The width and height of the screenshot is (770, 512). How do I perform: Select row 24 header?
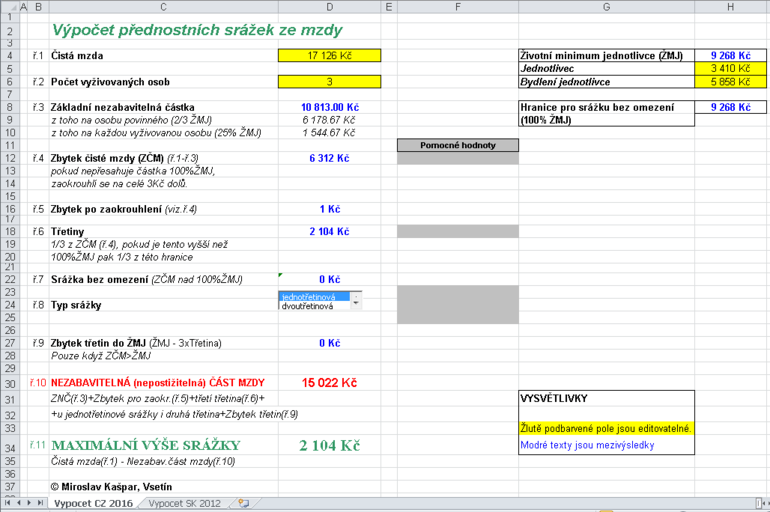click(10, 305)
